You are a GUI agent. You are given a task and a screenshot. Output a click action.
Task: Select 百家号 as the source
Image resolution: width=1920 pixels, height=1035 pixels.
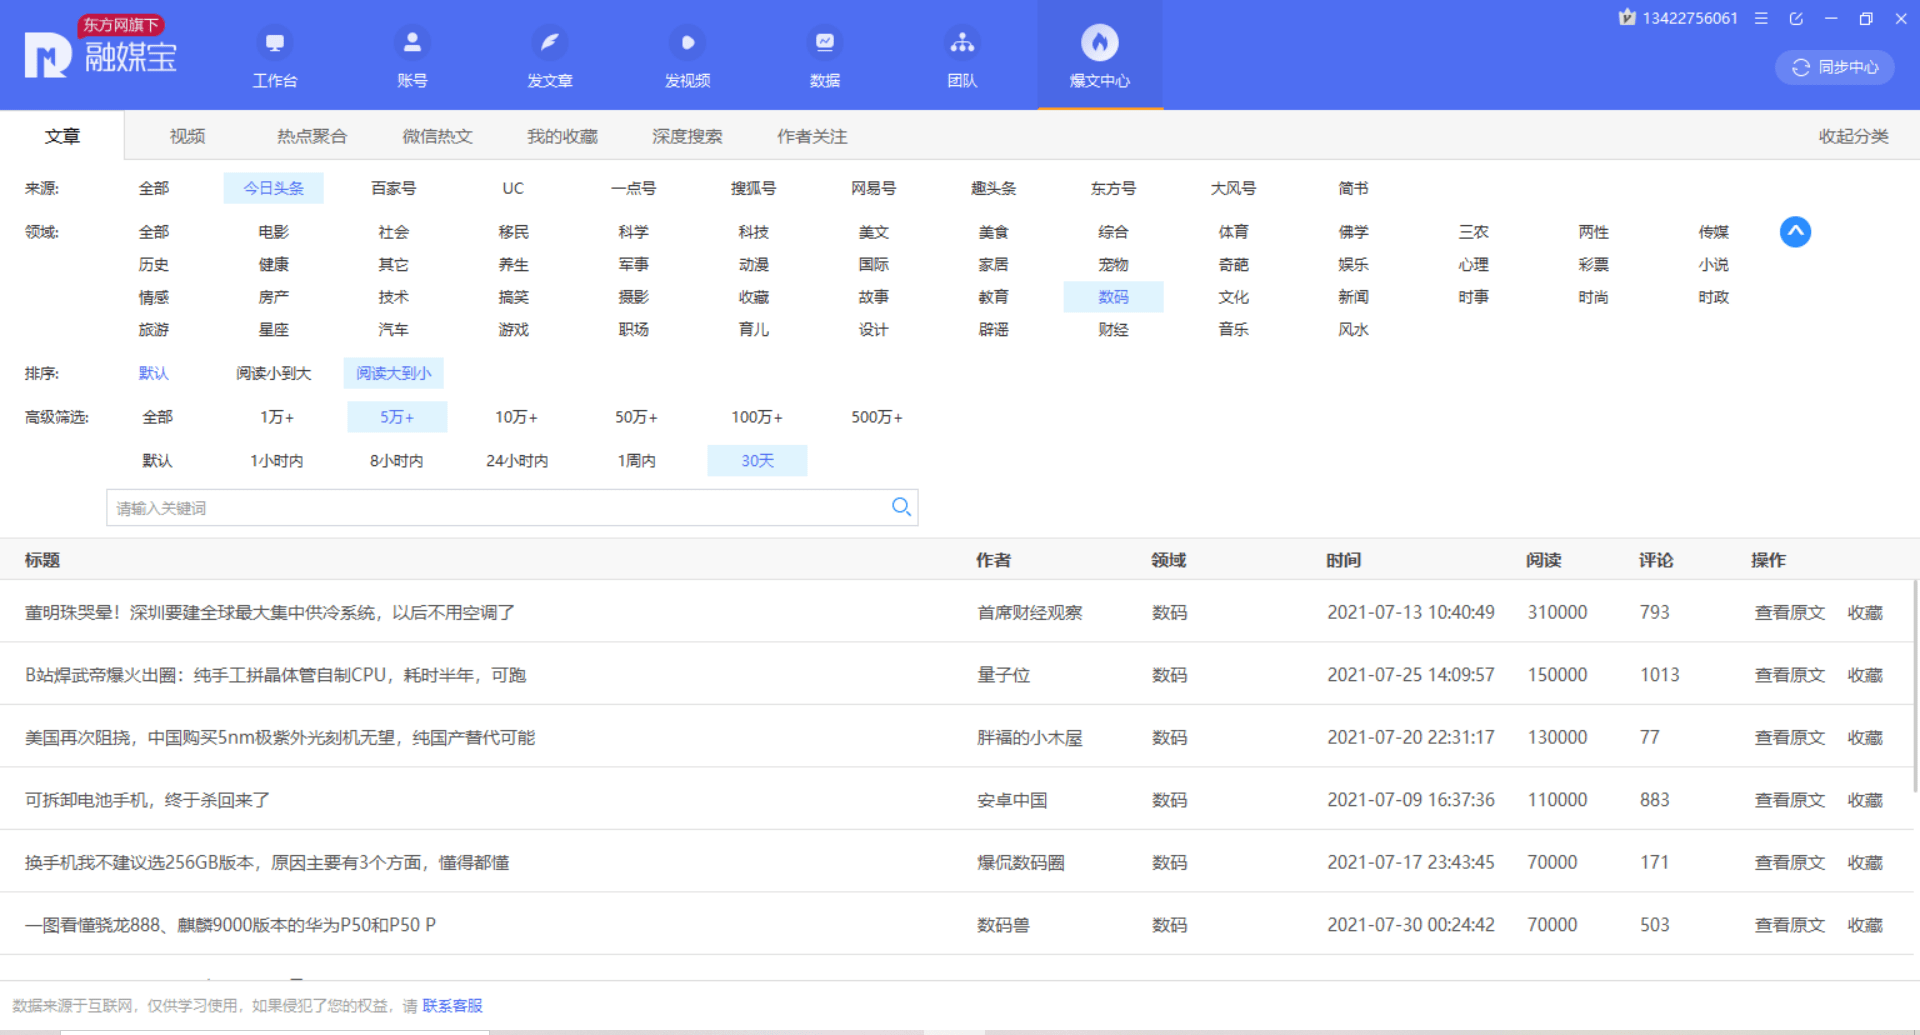[393, 188]
